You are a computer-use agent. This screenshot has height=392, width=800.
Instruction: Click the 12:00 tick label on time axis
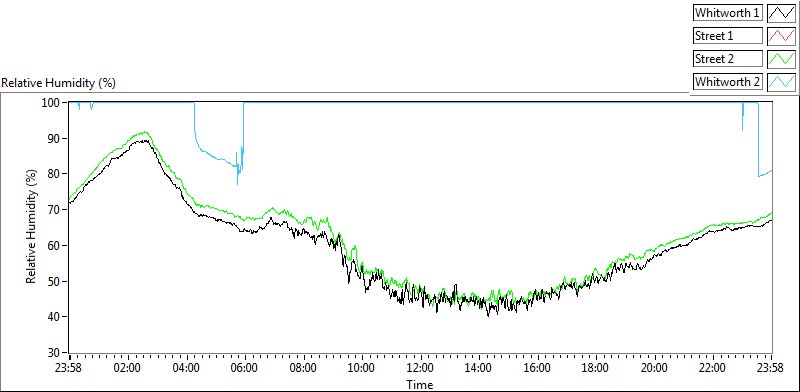pos(420,367)
